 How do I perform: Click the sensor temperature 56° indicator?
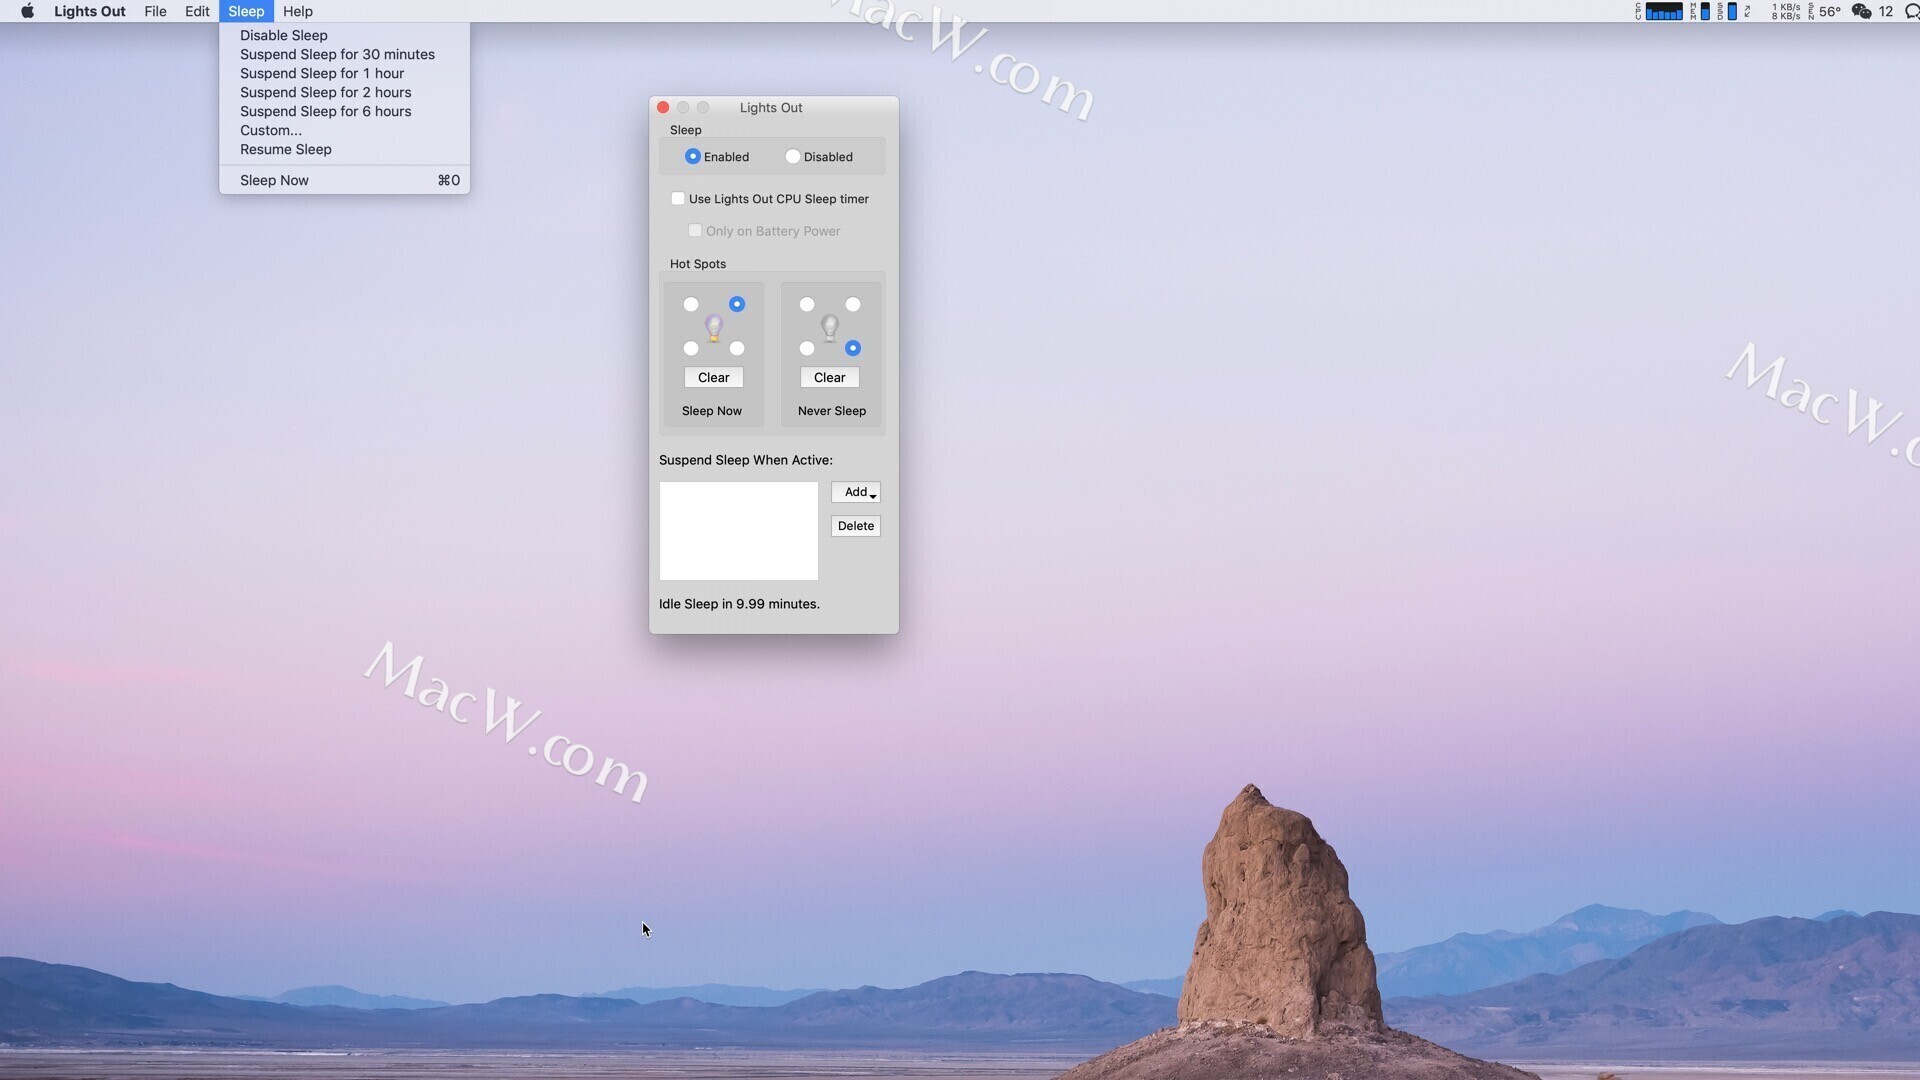[x=1829, y=11]
